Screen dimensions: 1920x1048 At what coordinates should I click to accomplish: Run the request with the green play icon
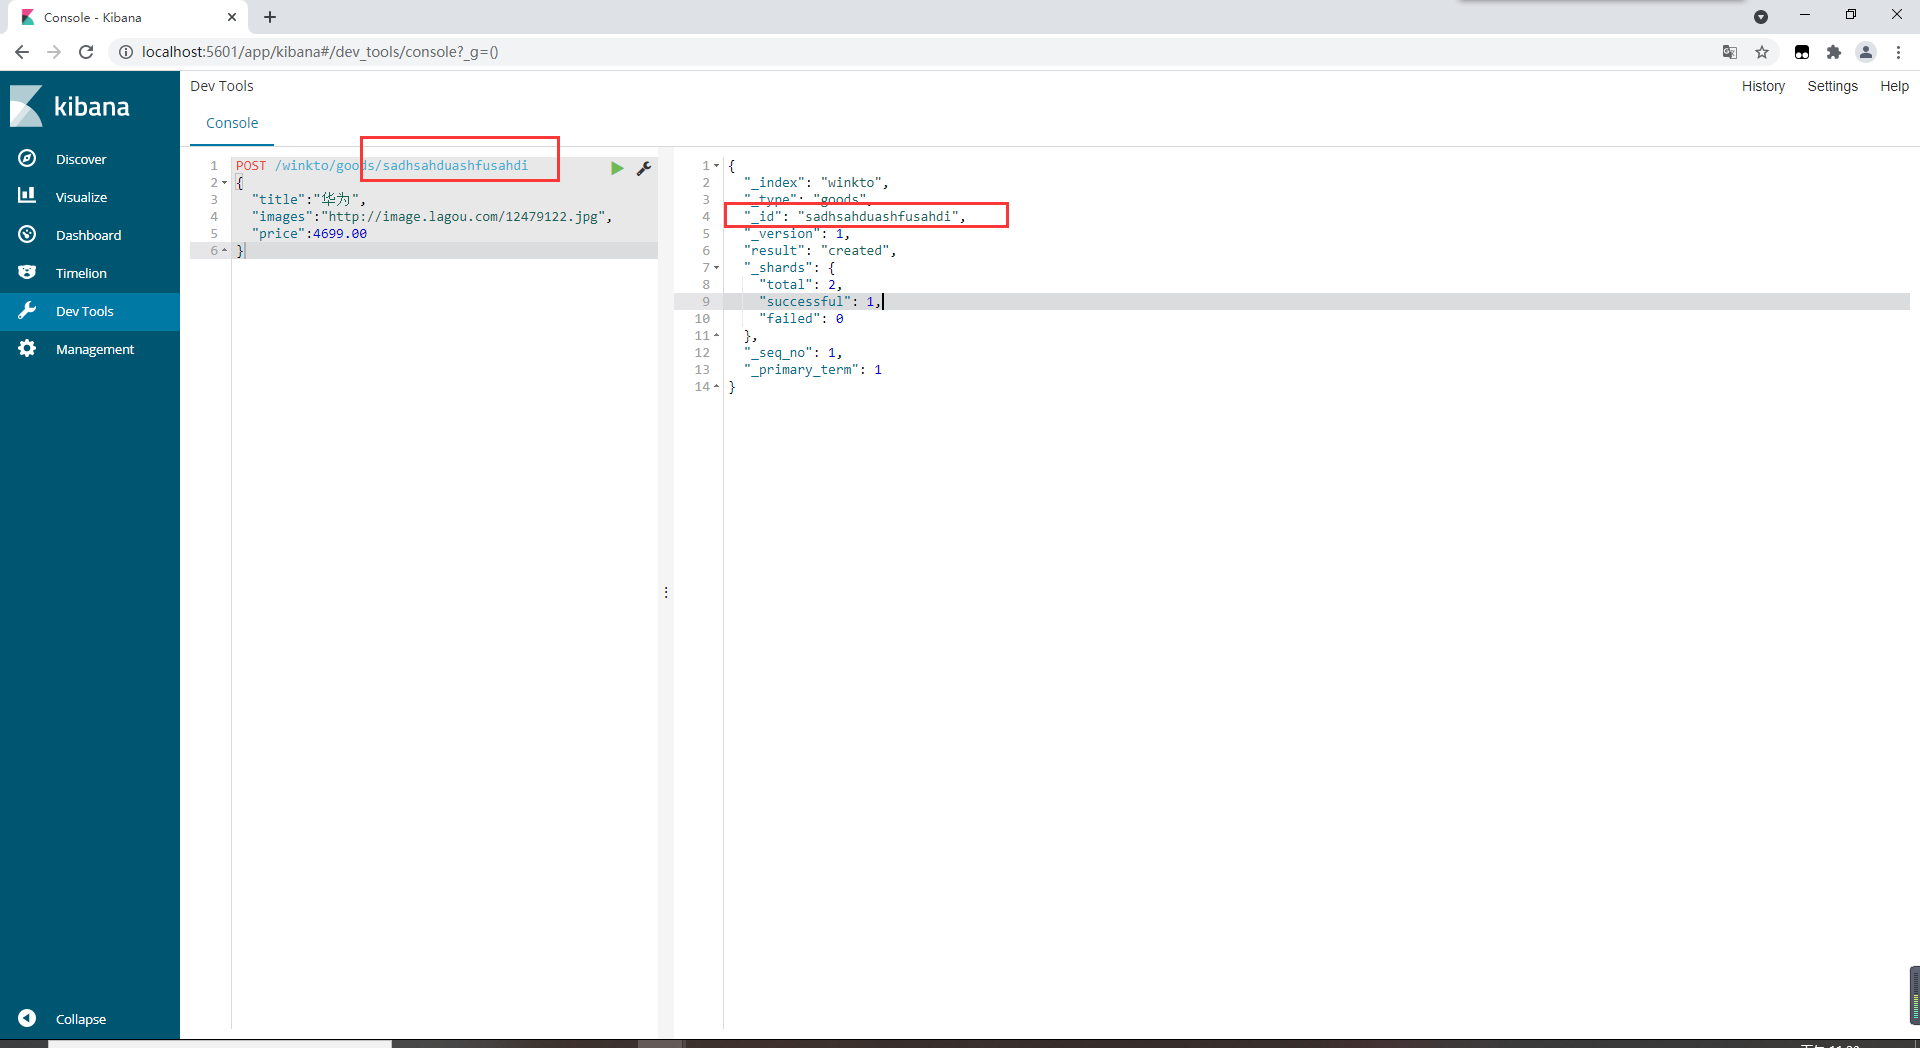tap(617, 168)
